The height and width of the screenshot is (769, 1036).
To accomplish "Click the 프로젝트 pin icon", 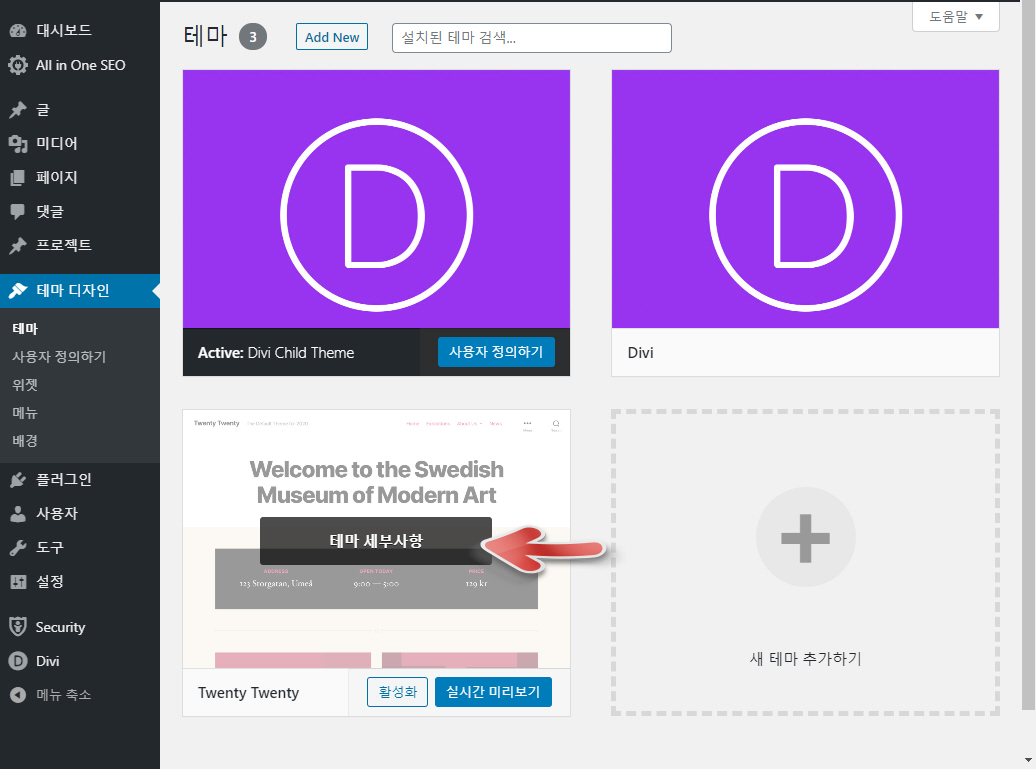I will pyautogui.click(x=18, y=245).
